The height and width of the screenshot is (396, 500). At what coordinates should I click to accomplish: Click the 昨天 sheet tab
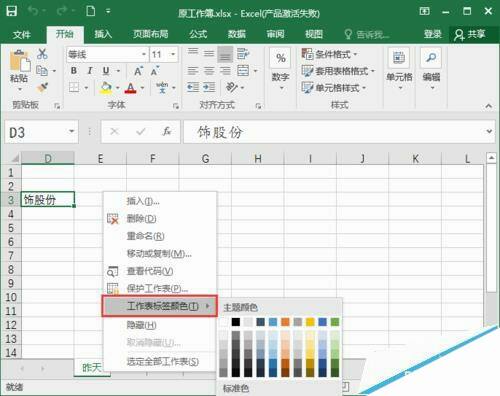91,368
